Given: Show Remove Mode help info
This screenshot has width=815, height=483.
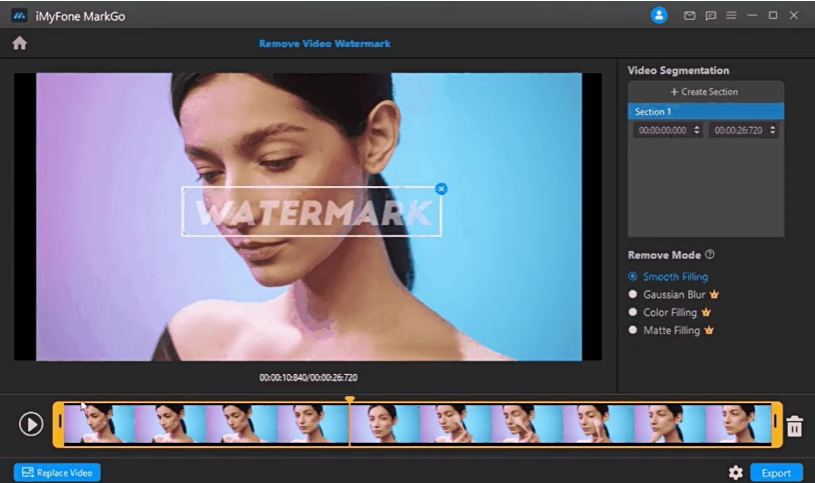Looking at the screenshot, I should [x=709, y=255].
